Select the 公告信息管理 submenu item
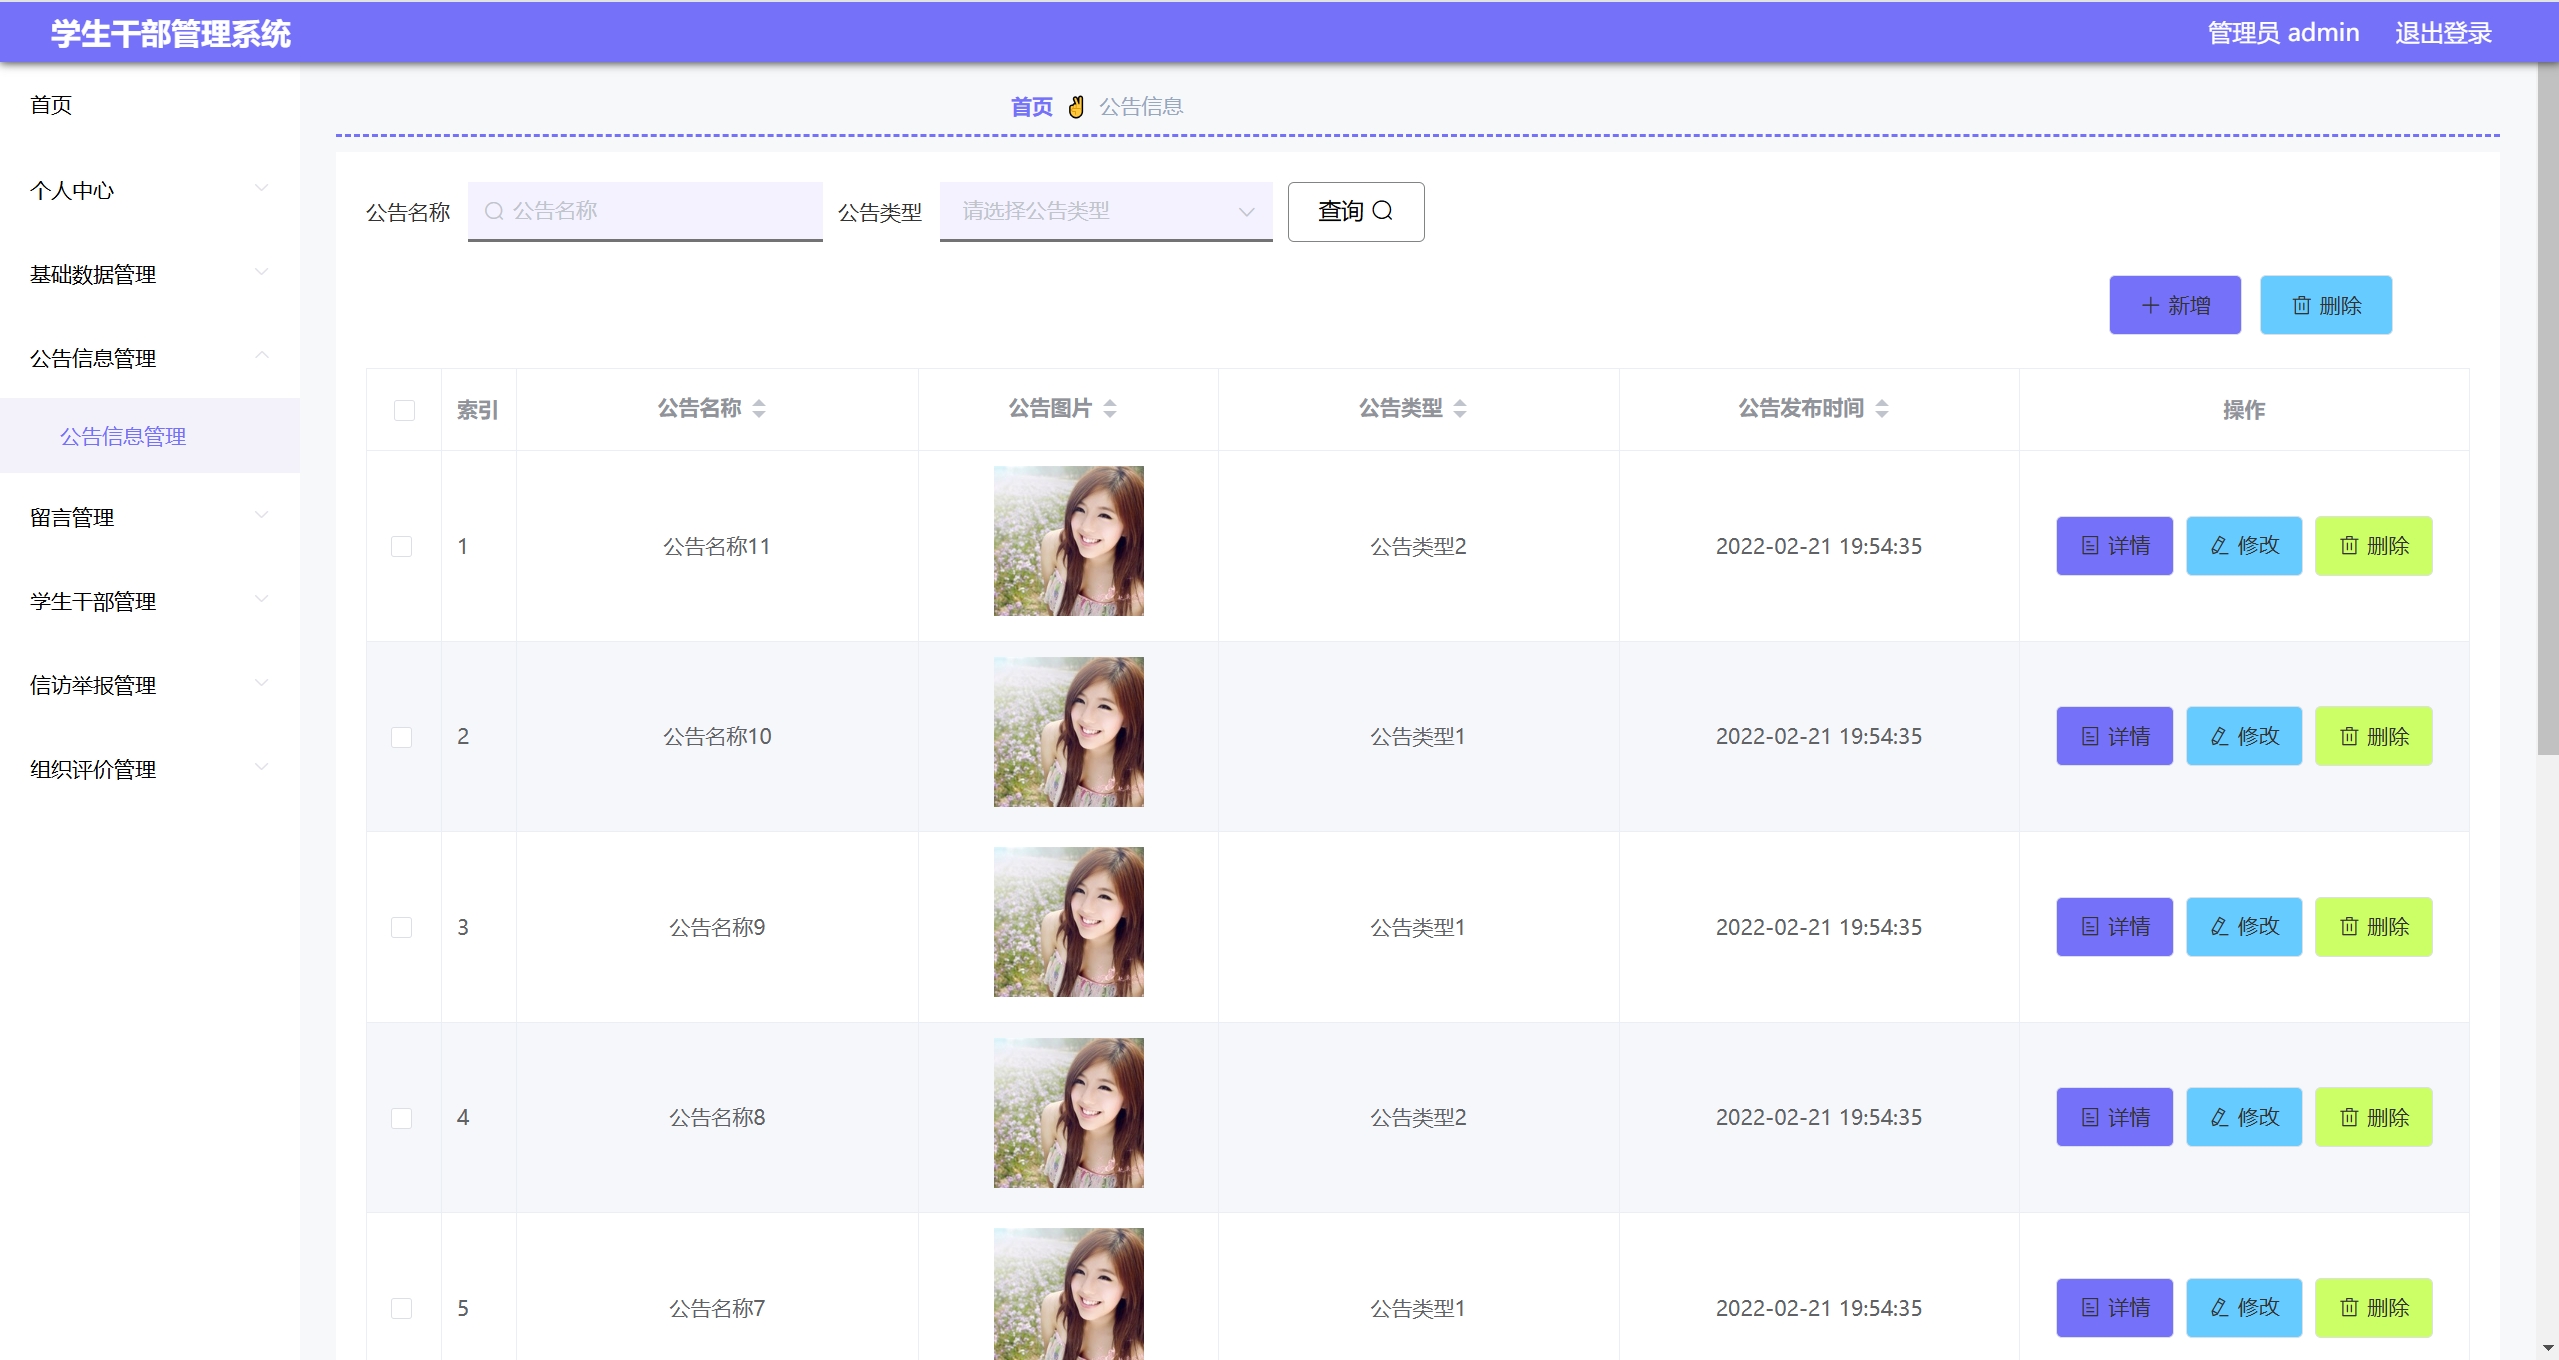The image size is (2559, 1360). point(150,436)
